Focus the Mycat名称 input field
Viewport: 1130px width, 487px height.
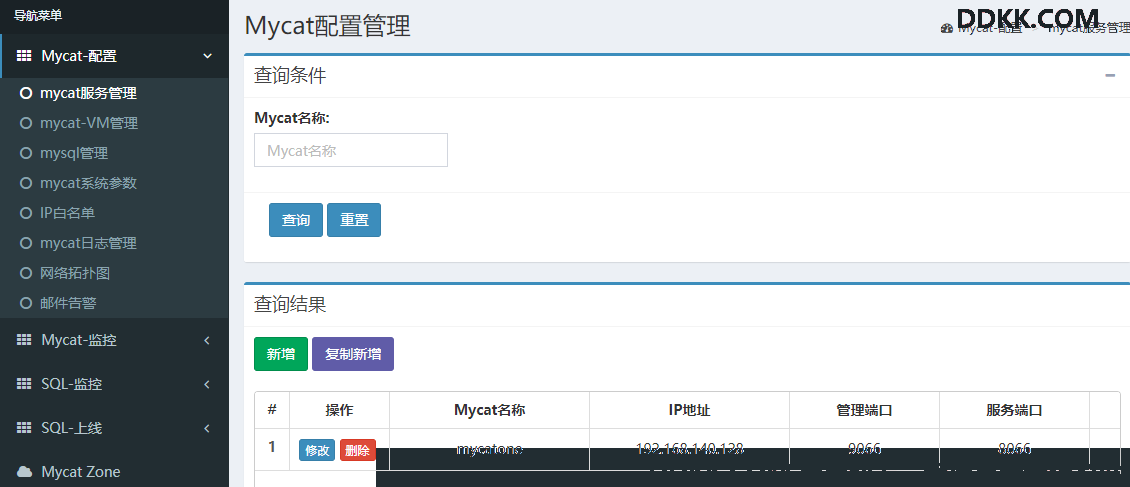[351, 150]
